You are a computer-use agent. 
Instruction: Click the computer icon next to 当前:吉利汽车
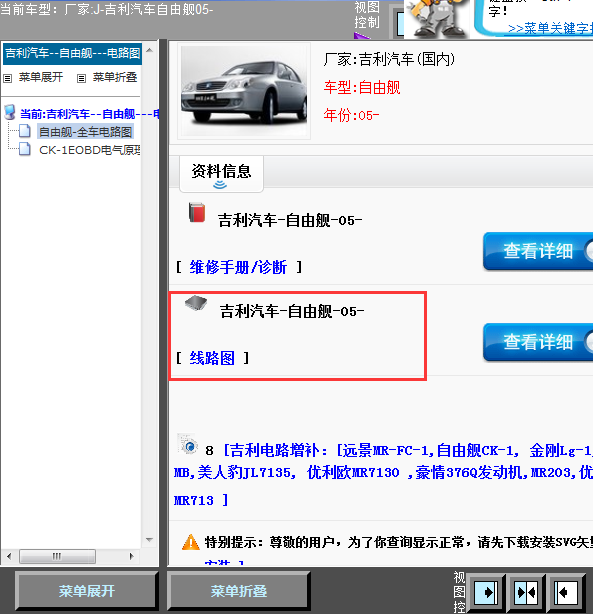pyautogui.click(x=10, y=112)
